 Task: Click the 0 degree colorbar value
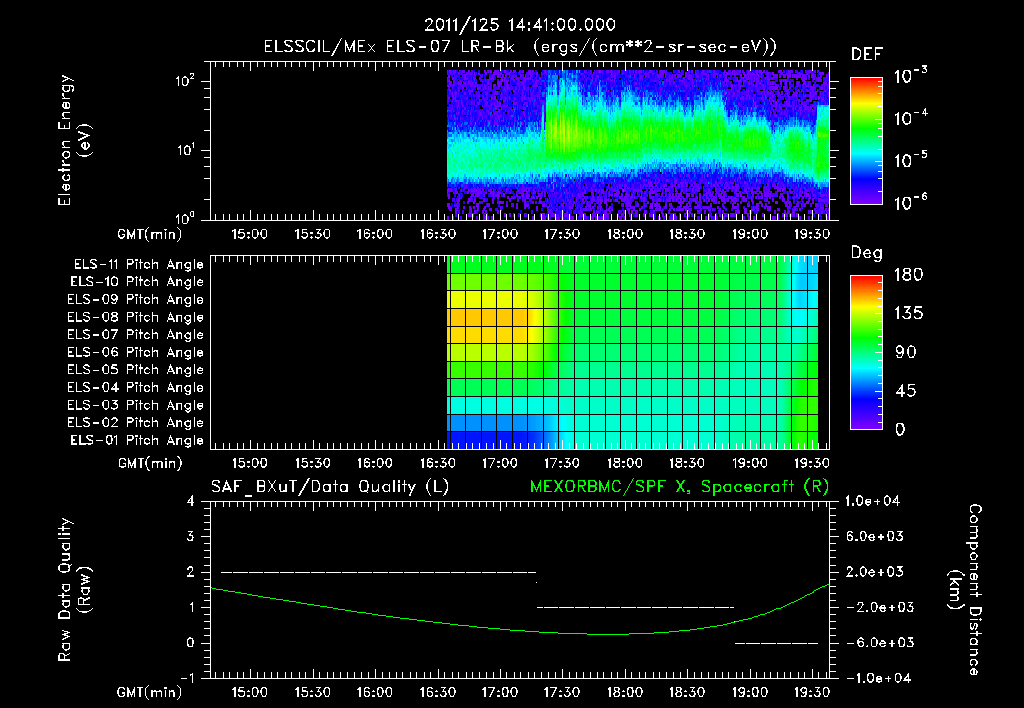tap(901, 430)
